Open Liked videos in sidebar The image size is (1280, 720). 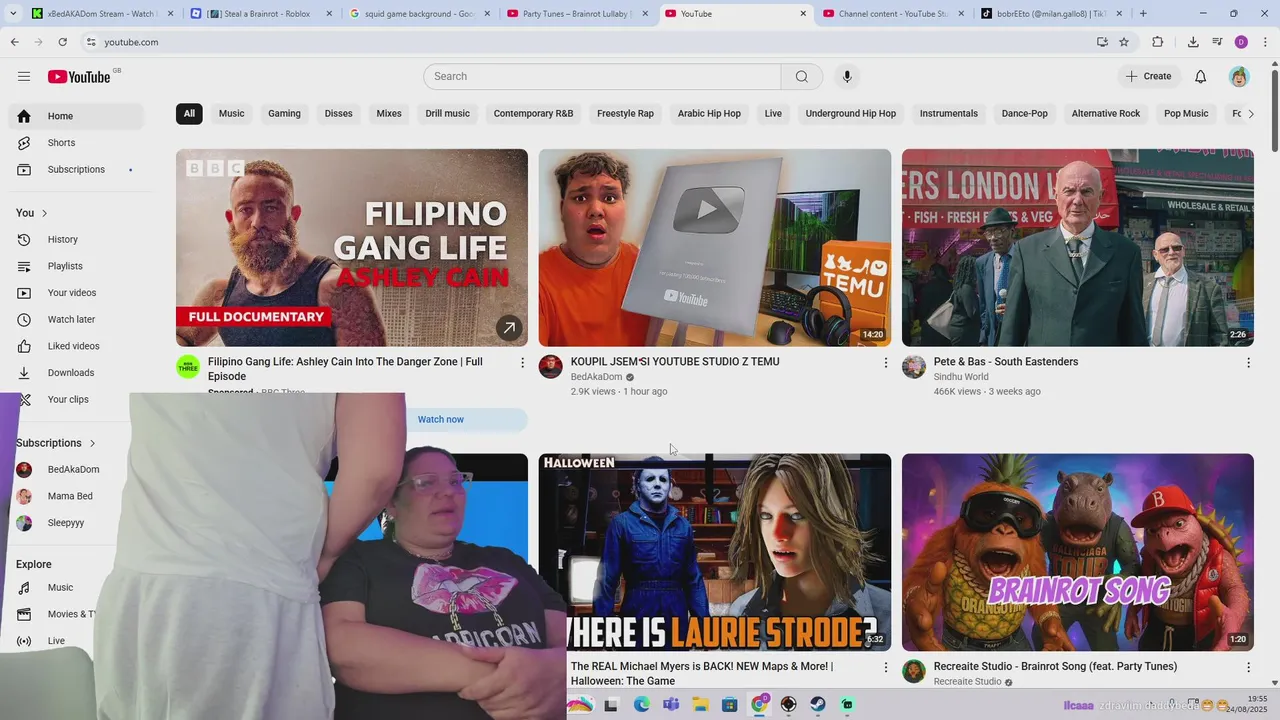76,346
